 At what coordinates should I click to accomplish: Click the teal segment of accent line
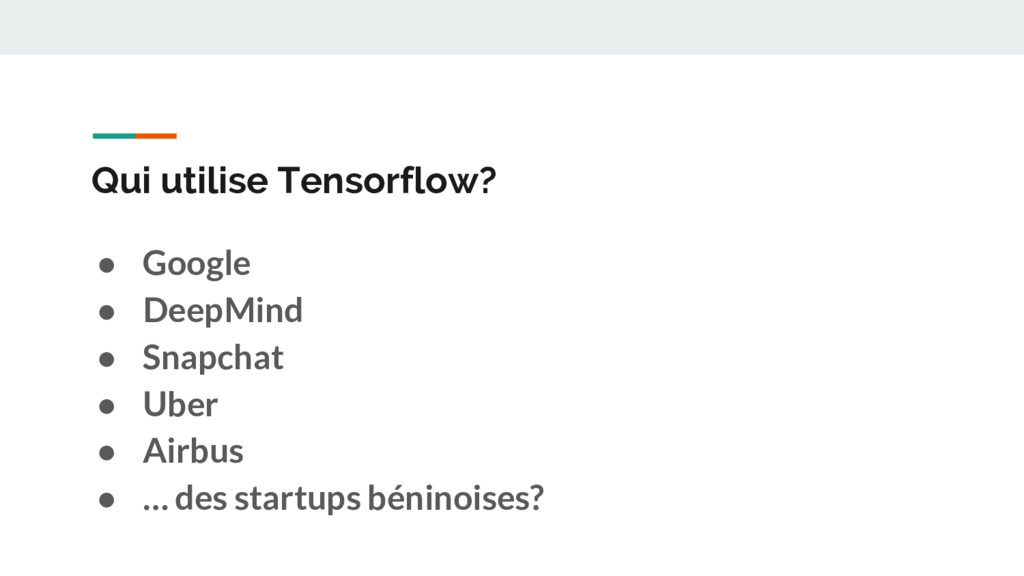[113, 135]
